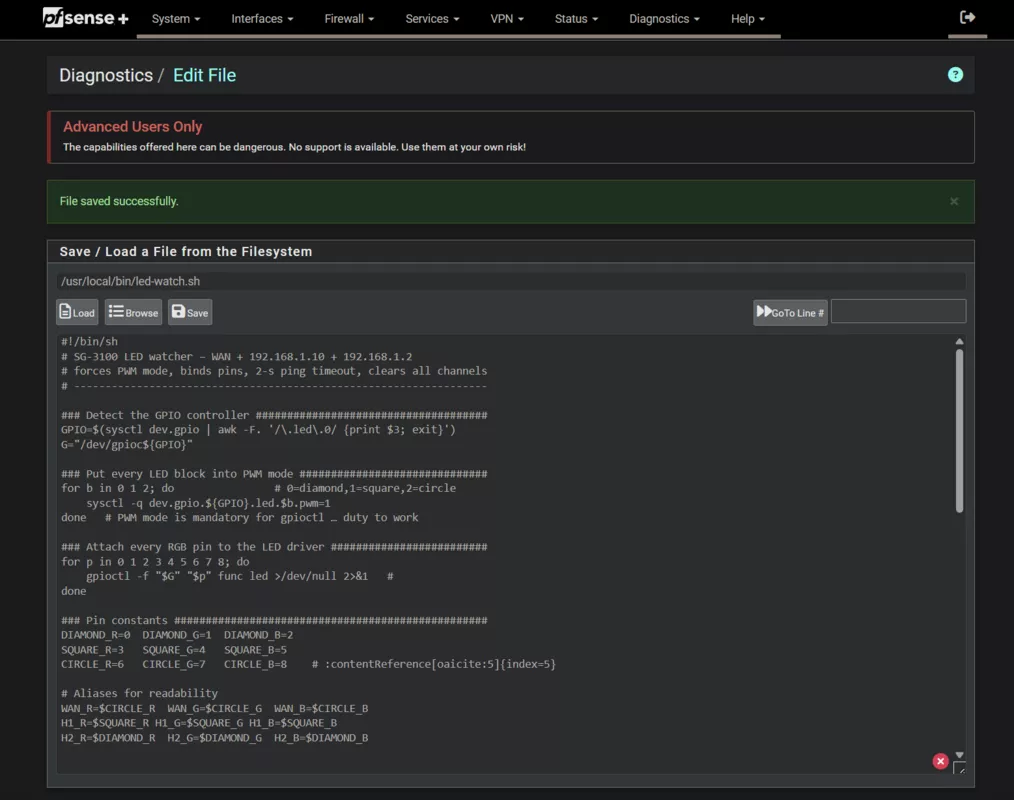The width and height of the screenshot is (1014, 800).
Task: Click the editor scrollbar up arrow
Action: click(960, 342)
